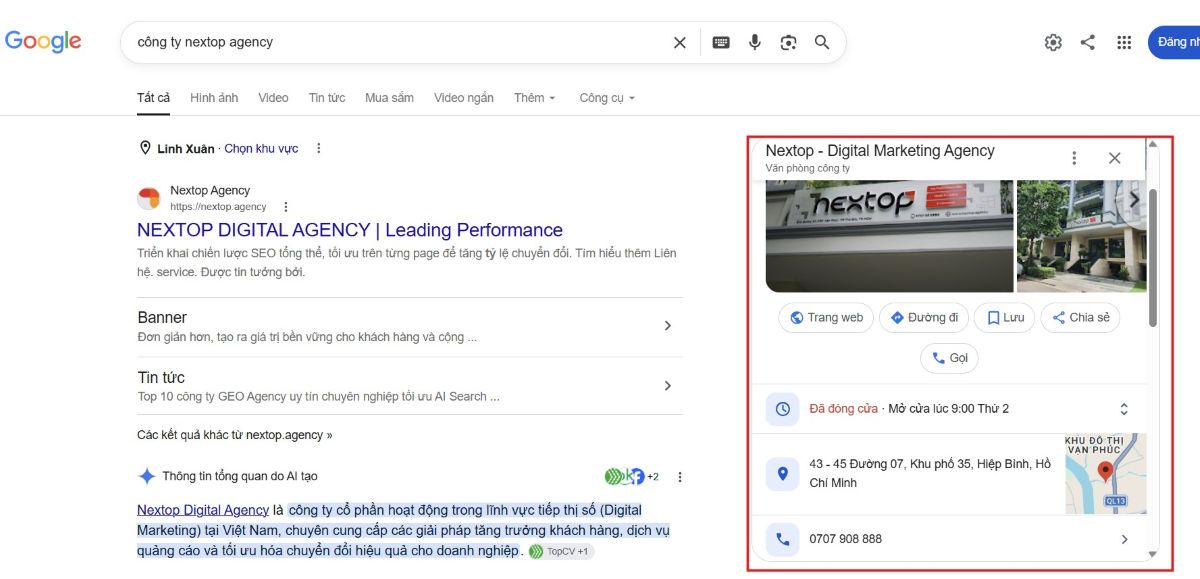Open Các kết quả khác từ nextop.agency

(x=235, y=435)
